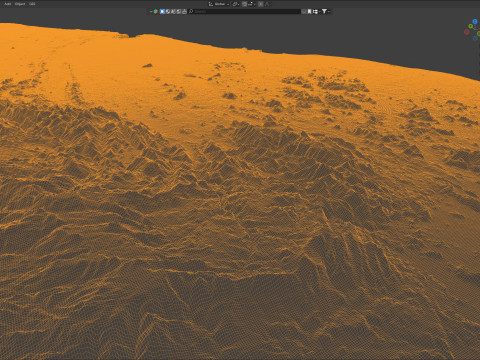This screenshot has height=360, width=480.
Task: Open the GIS menu in viewport header
Action: pos(32,4)
